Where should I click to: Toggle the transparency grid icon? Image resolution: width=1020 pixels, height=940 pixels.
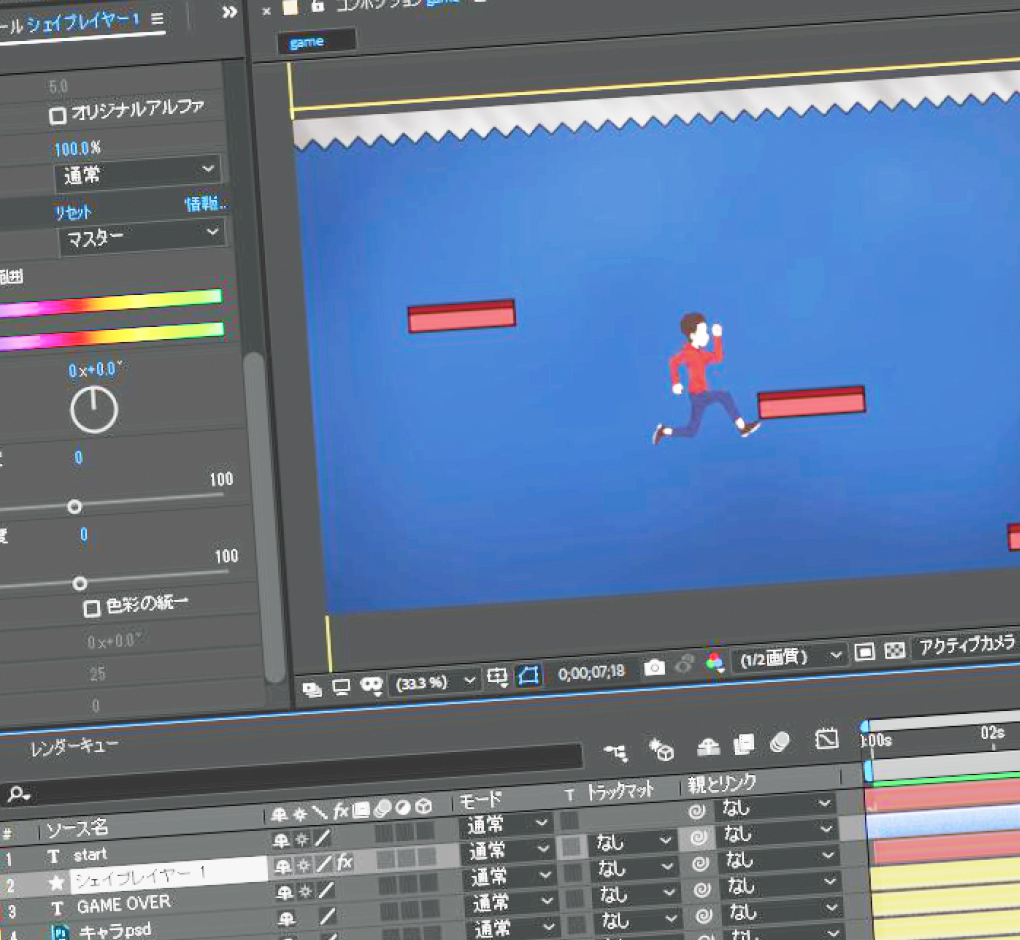coord(894,650)
